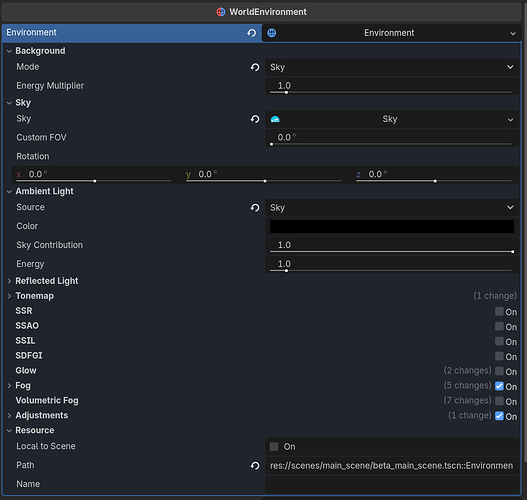Enable the SSAO On checkbox
Screen dimensions: 527x500
click(x=499, y=326)
